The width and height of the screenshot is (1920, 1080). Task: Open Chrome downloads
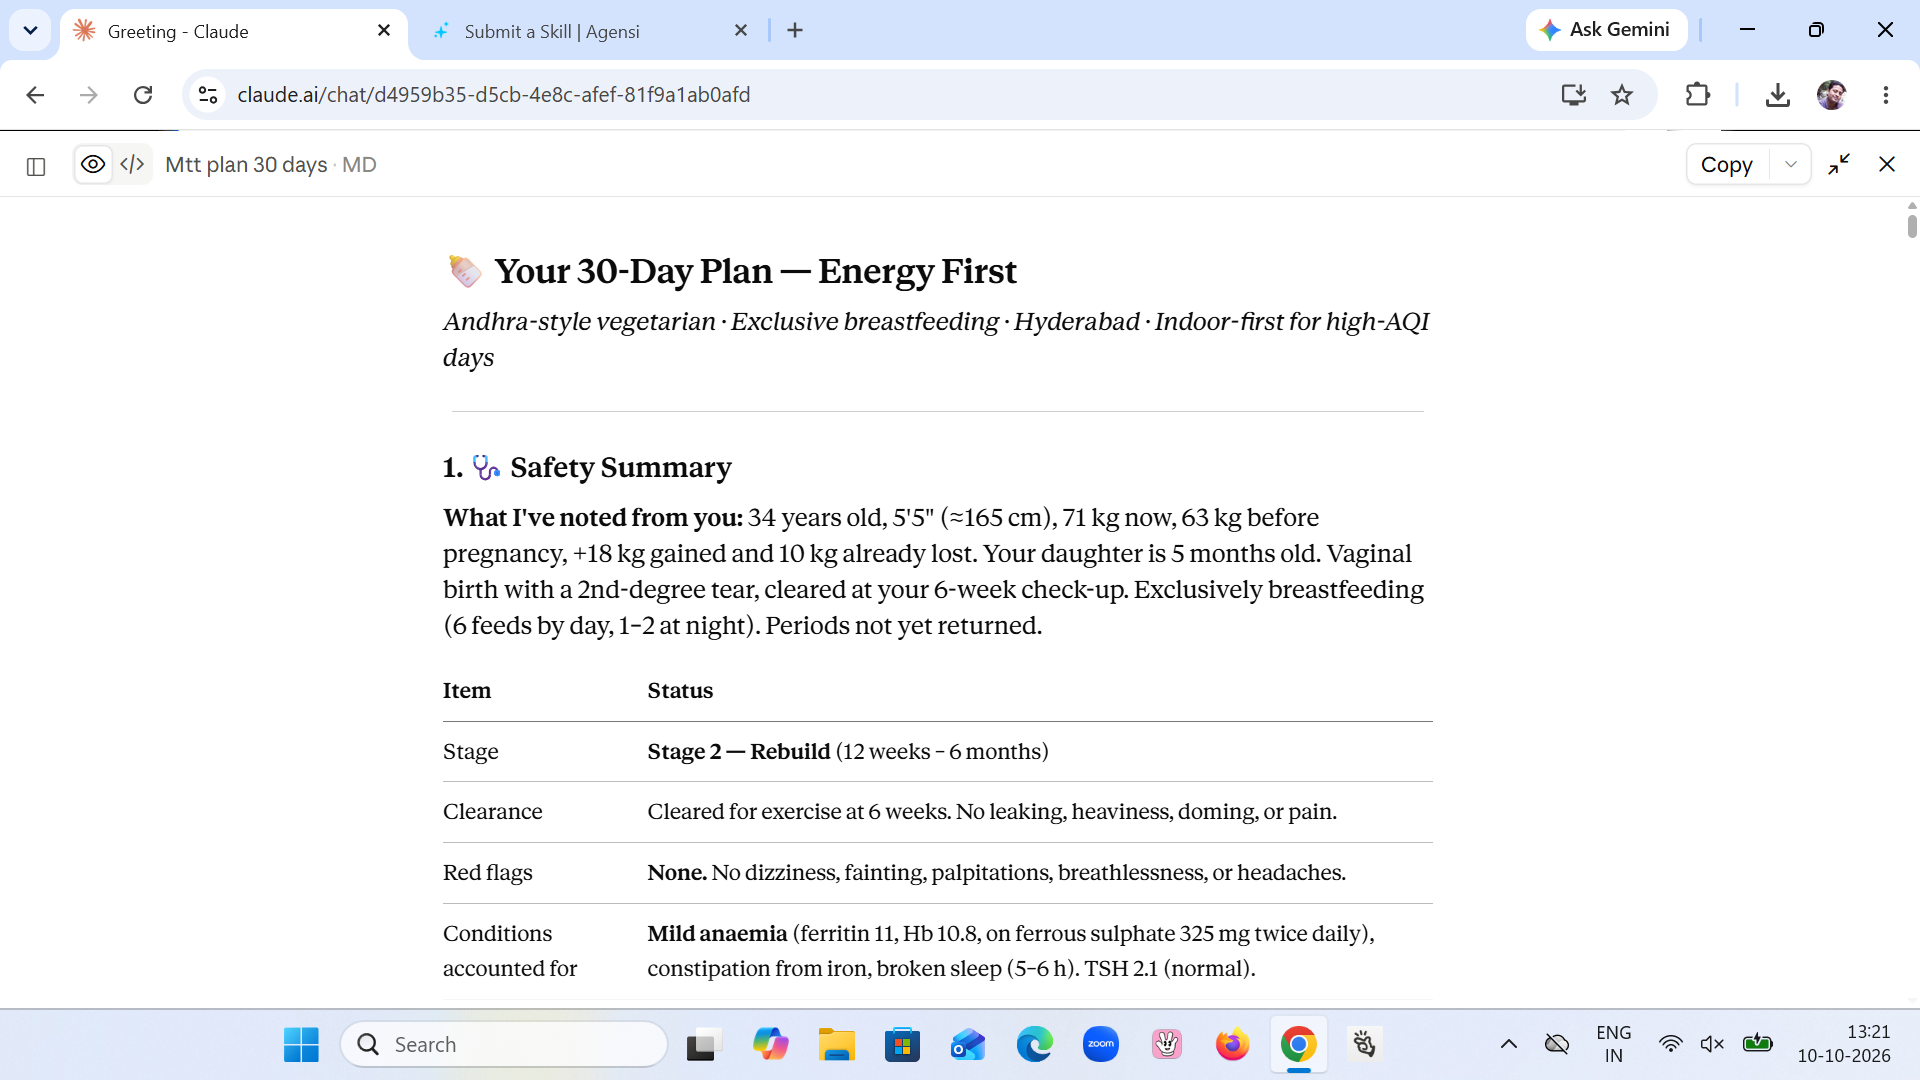pyautogui.click(x=1777, y=95)
